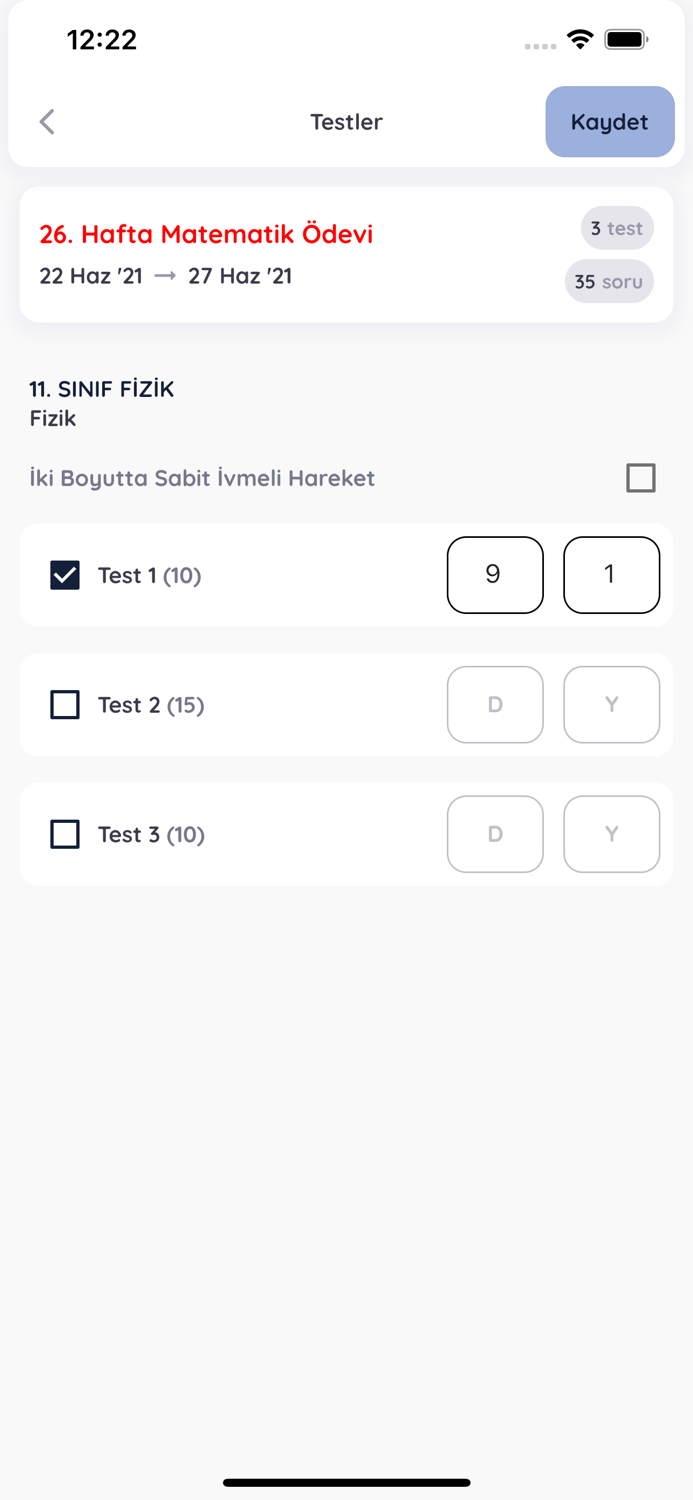The width and height of the screenshot is (693, 1500).
Task: Tap the Testler header title
Action: [346, 122]
